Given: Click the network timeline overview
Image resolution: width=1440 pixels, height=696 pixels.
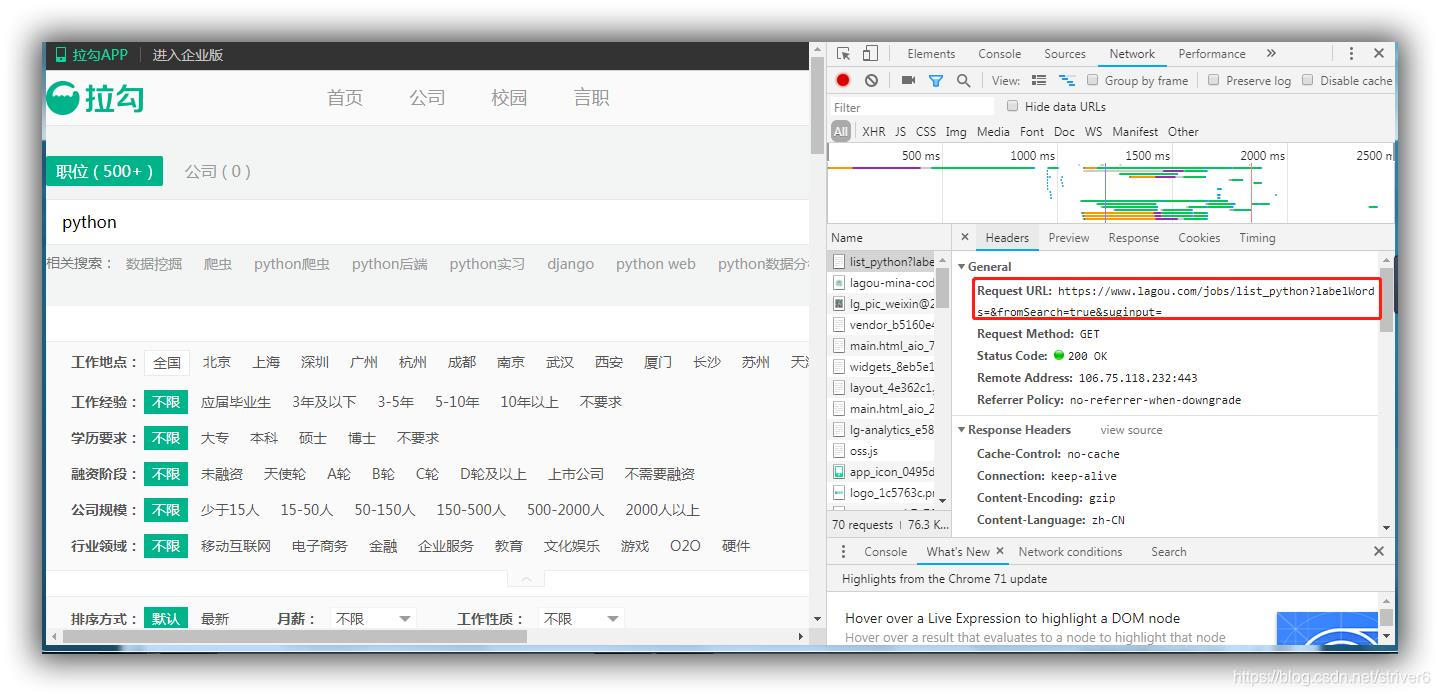Looking at the screenshot, I should pyautogui.click(x=1110, y=183).
